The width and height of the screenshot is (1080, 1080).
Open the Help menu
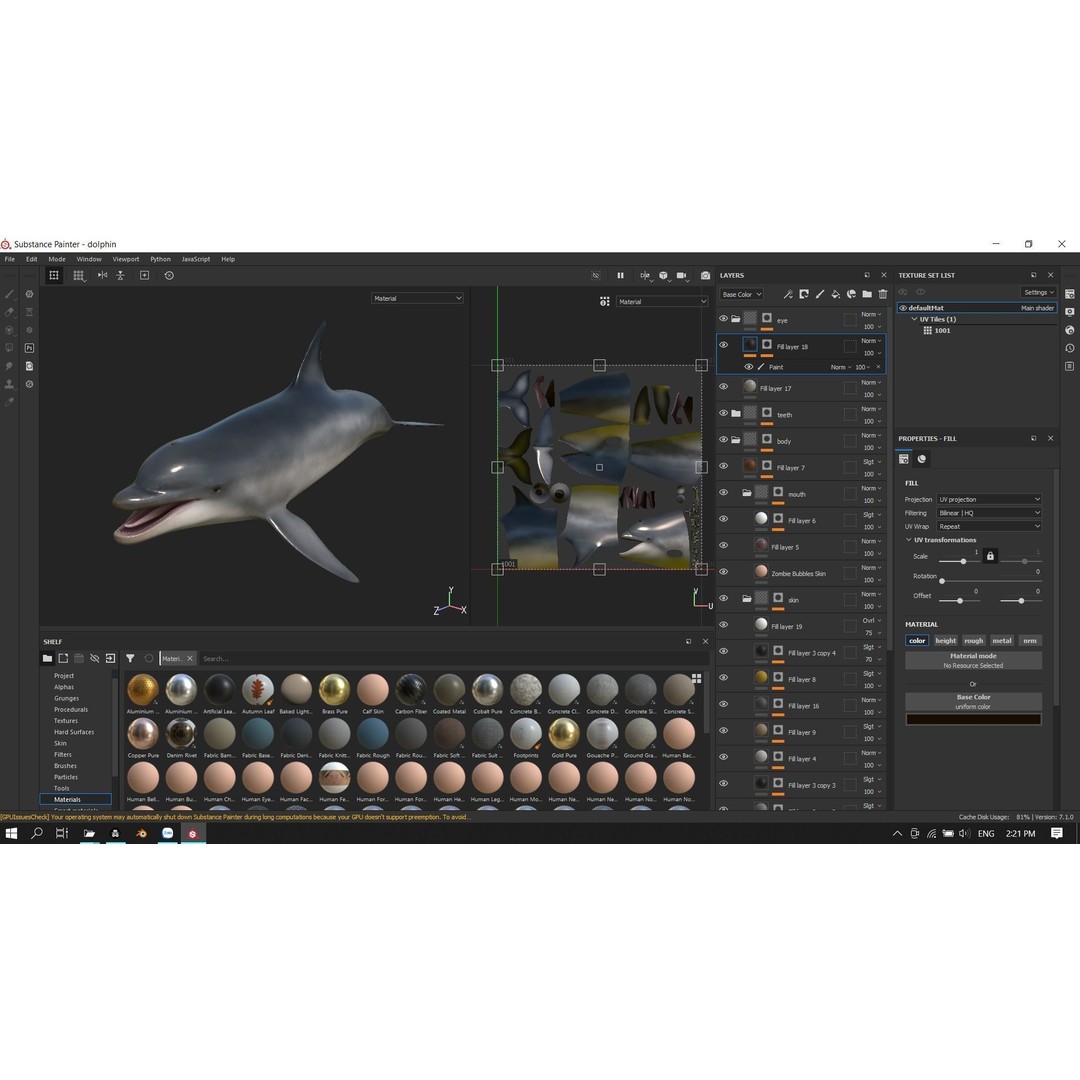point(228,259)
